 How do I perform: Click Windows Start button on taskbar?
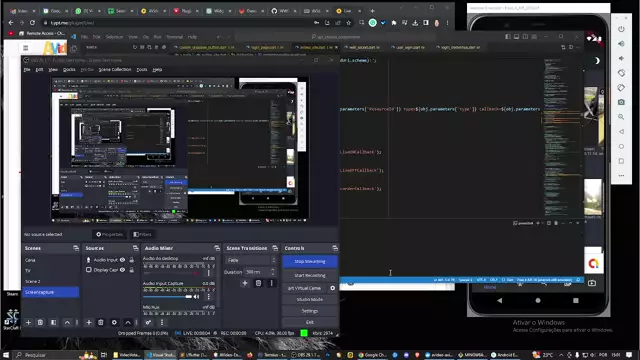[6, 355]
